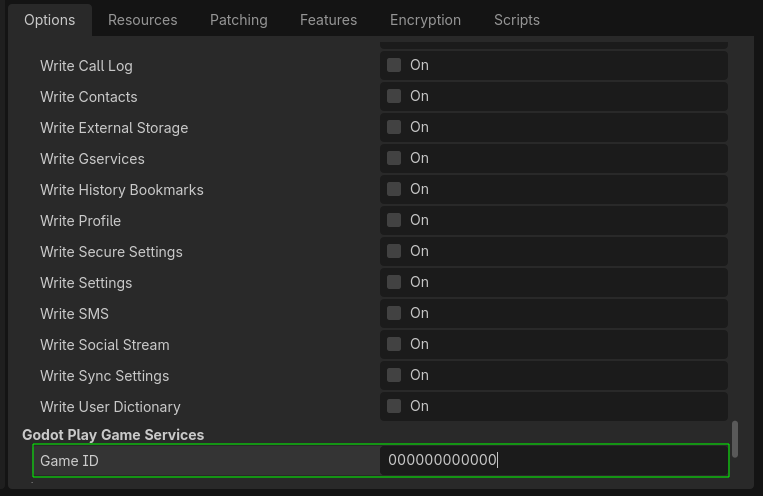The height and width of the screenshot is (496, 763).
Task: Click the Write User Dictionary label
Action: 110,406
